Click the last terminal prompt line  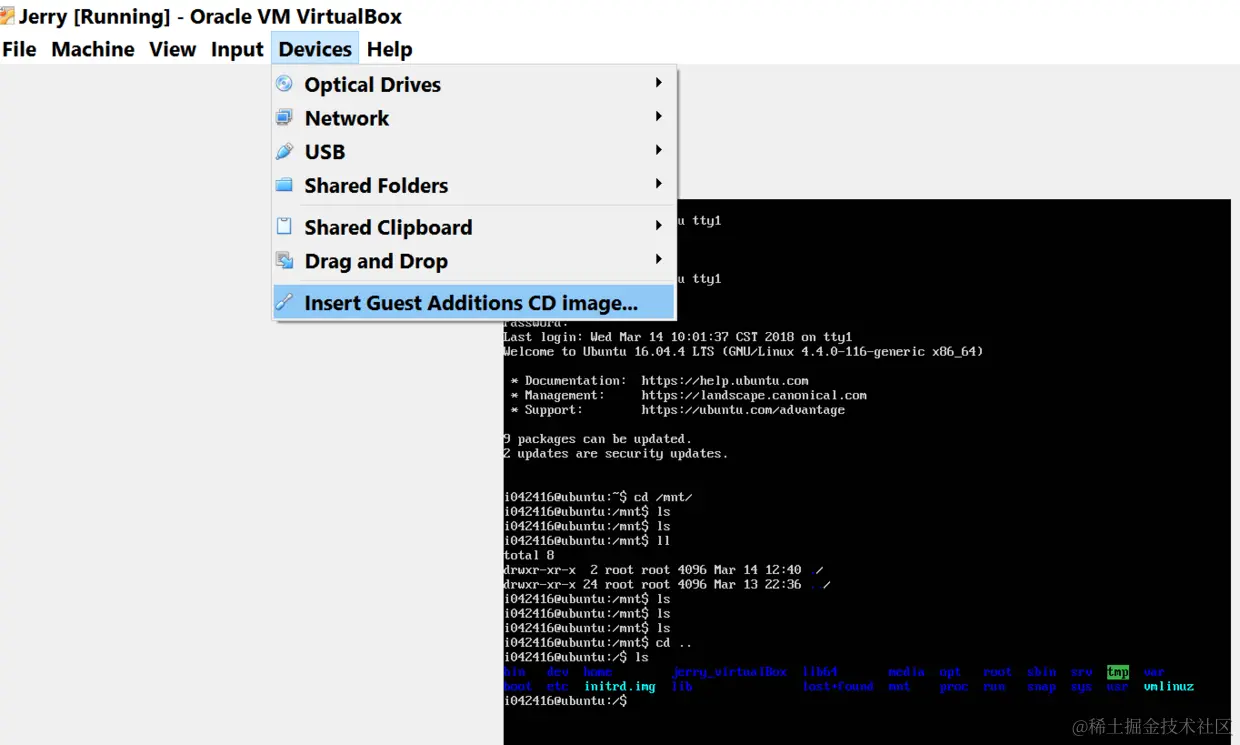point(565,701)
